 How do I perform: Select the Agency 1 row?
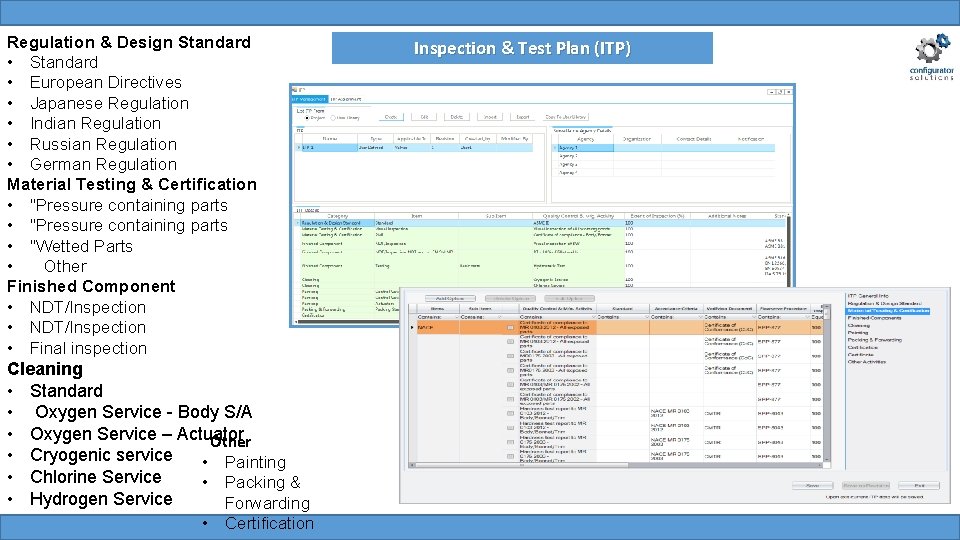pos(664,148)
